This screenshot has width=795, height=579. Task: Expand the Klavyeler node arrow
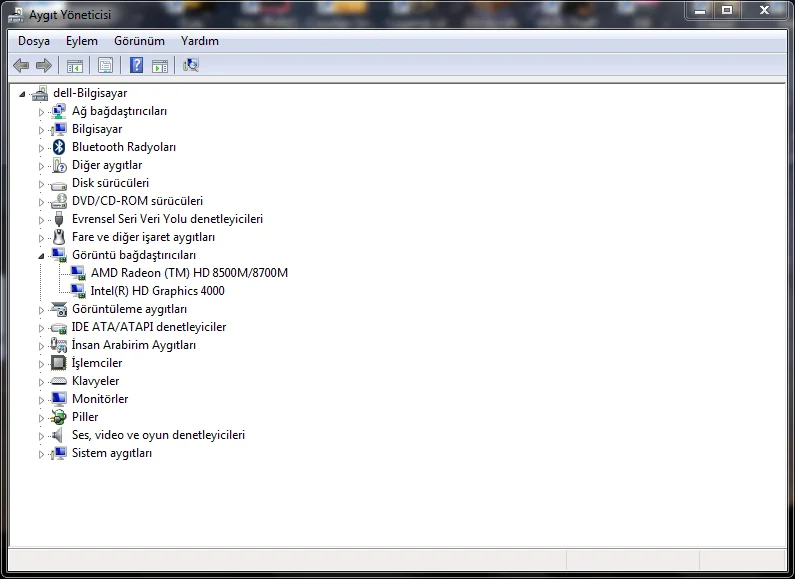[41, 382]
